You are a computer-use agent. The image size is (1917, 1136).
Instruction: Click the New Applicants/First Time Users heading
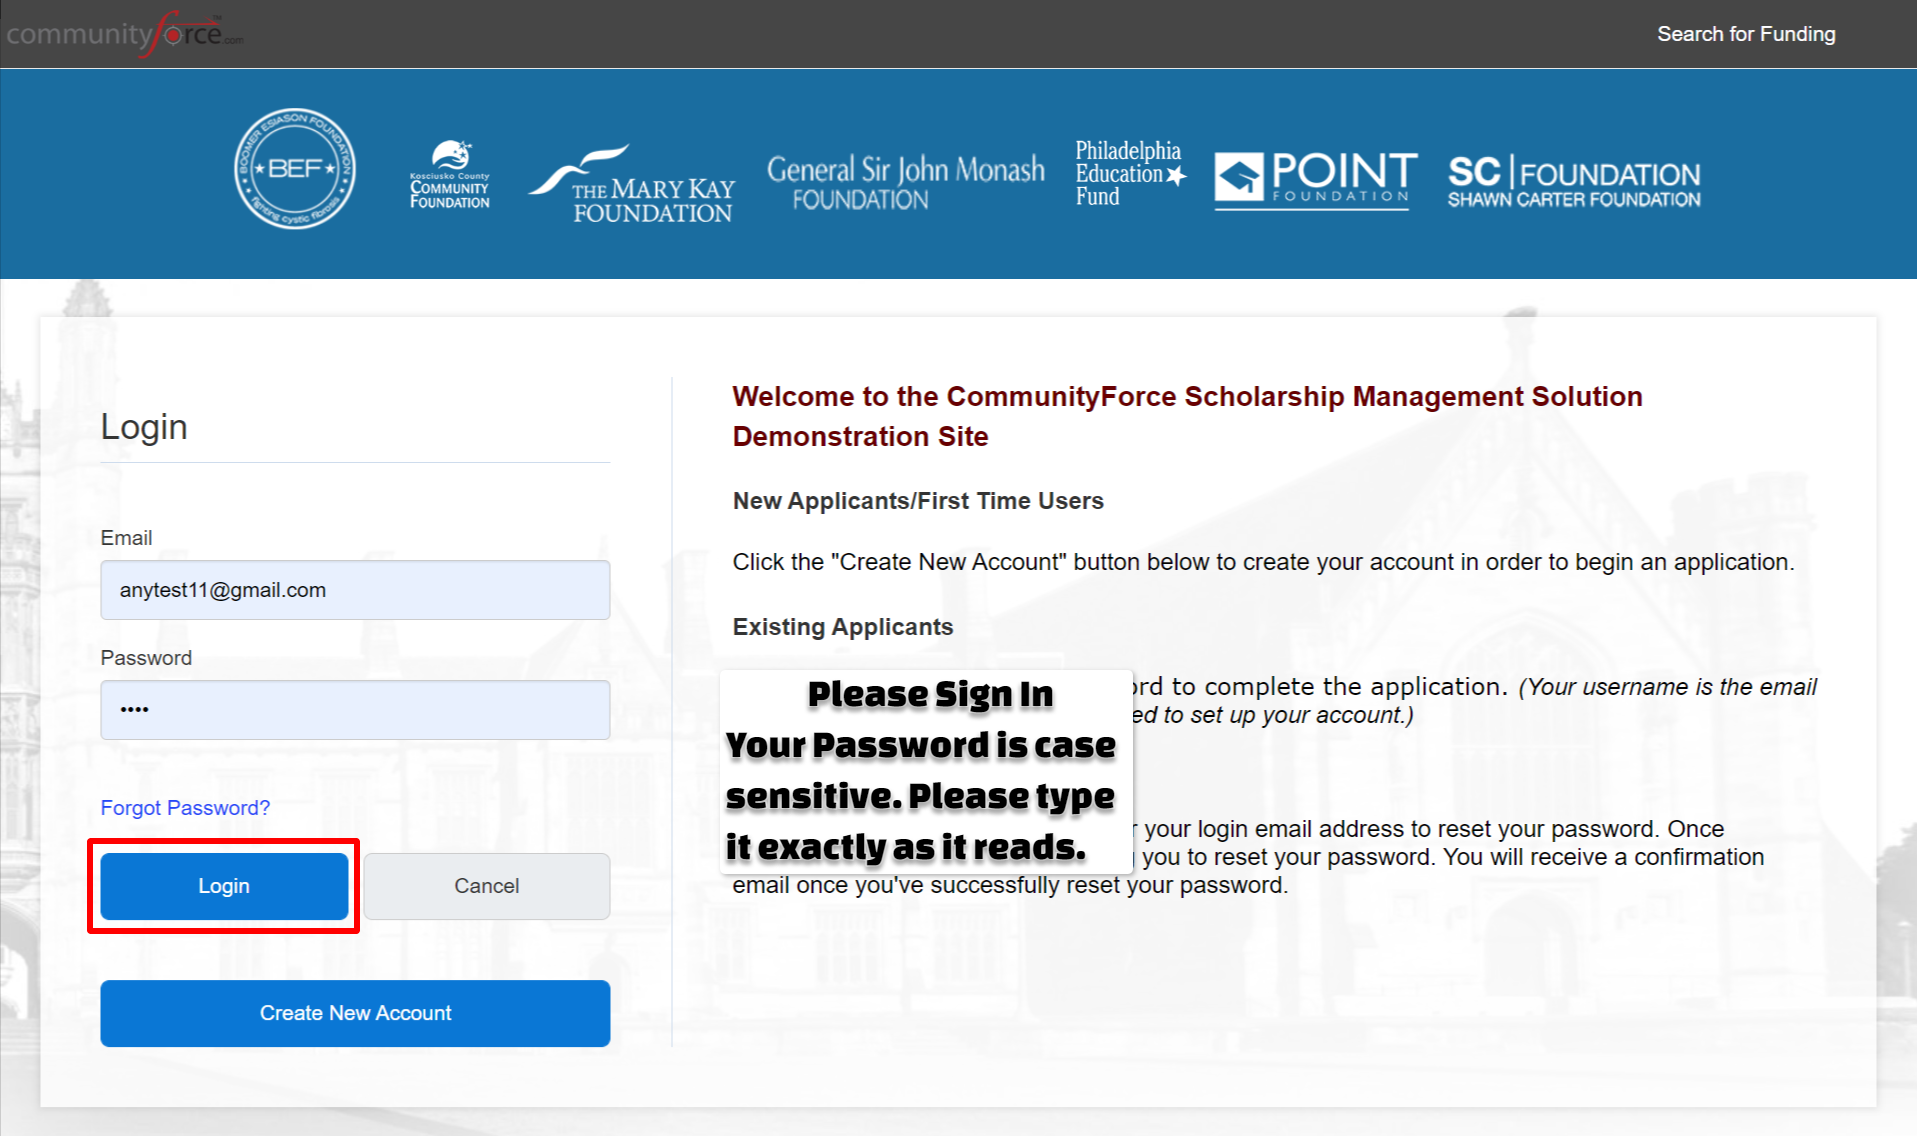[x=917, y=501]
